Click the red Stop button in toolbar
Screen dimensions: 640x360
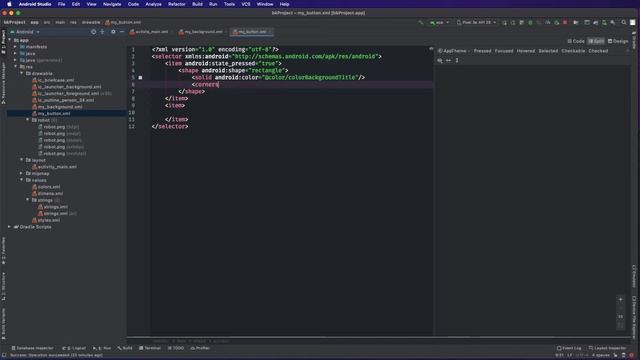click(x=565, y=22)
